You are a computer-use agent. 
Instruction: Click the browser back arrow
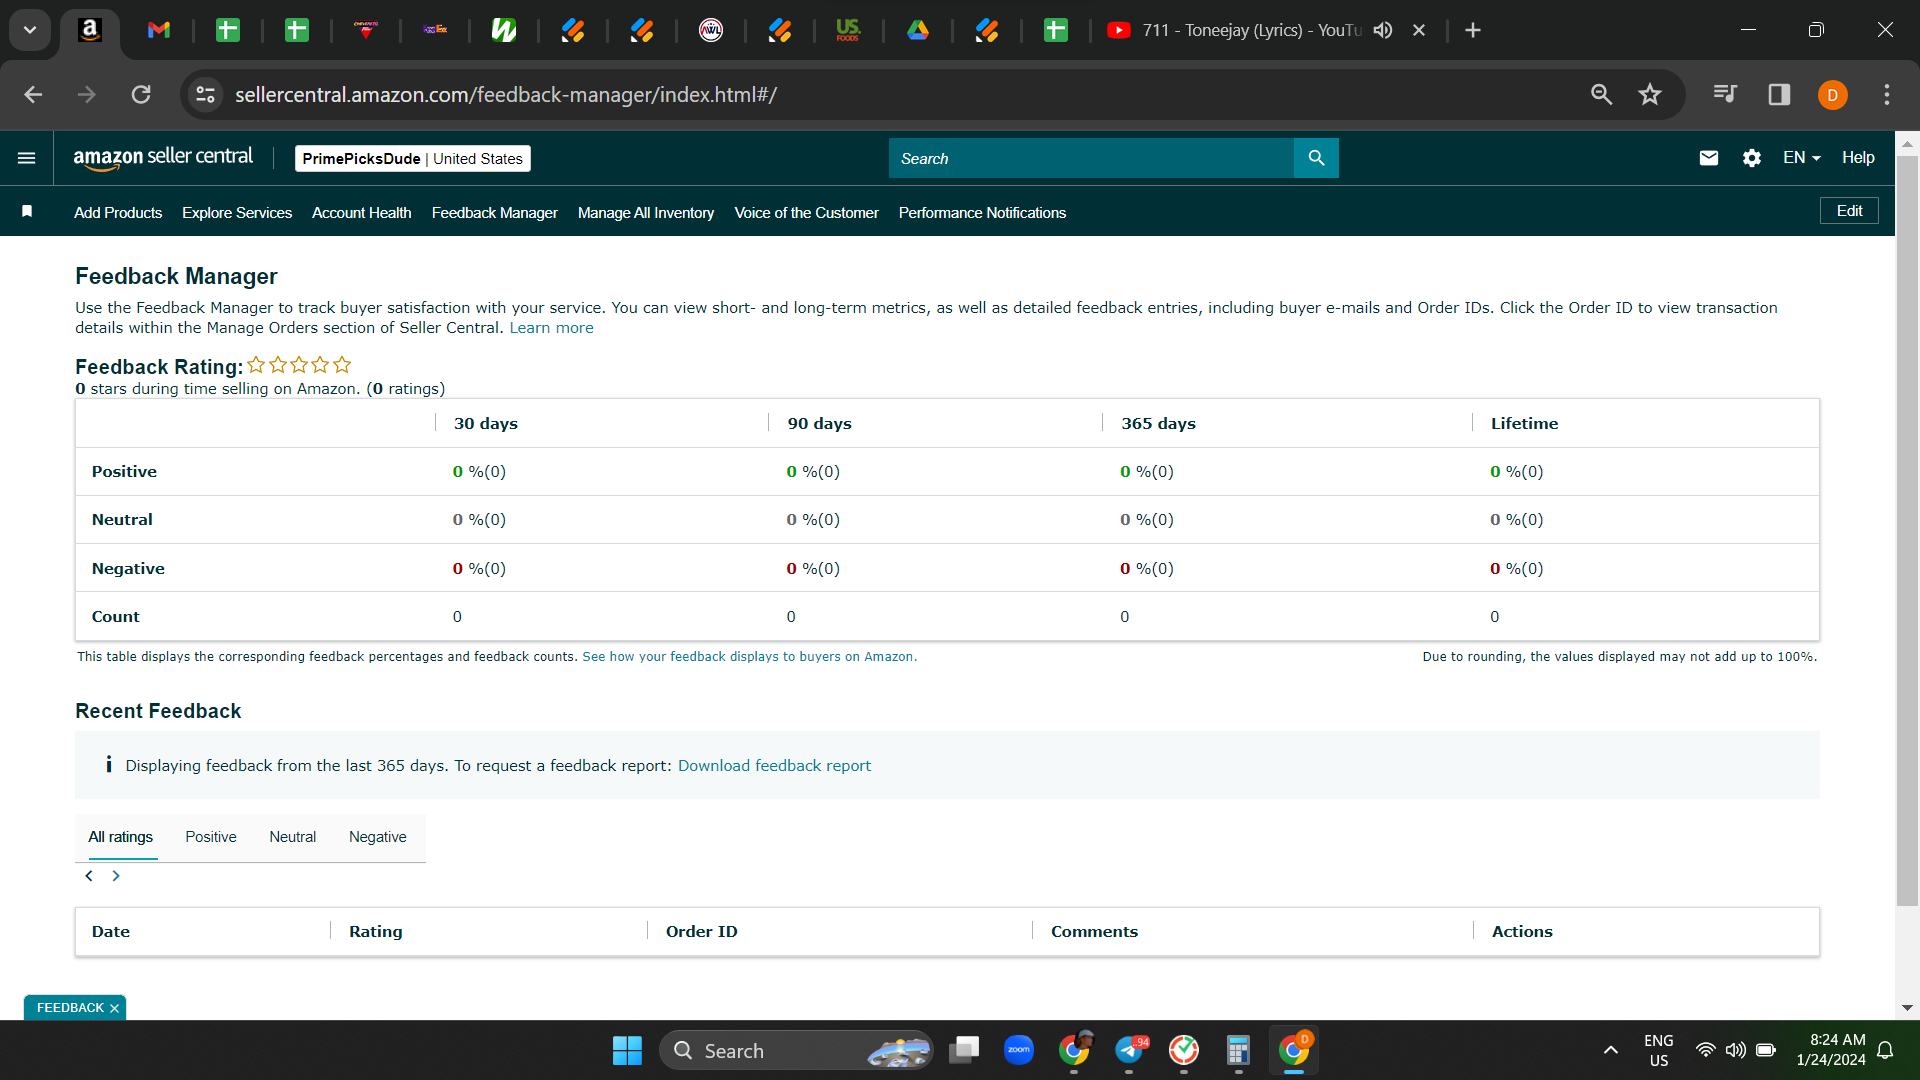tap(33, 94)
